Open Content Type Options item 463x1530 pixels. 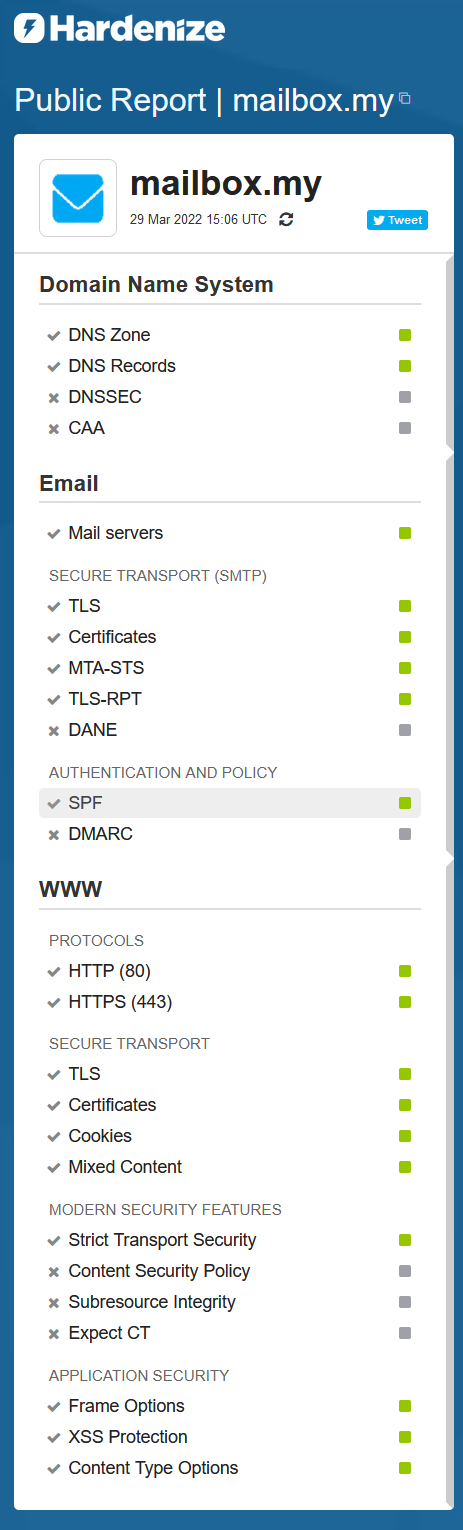230,1468
